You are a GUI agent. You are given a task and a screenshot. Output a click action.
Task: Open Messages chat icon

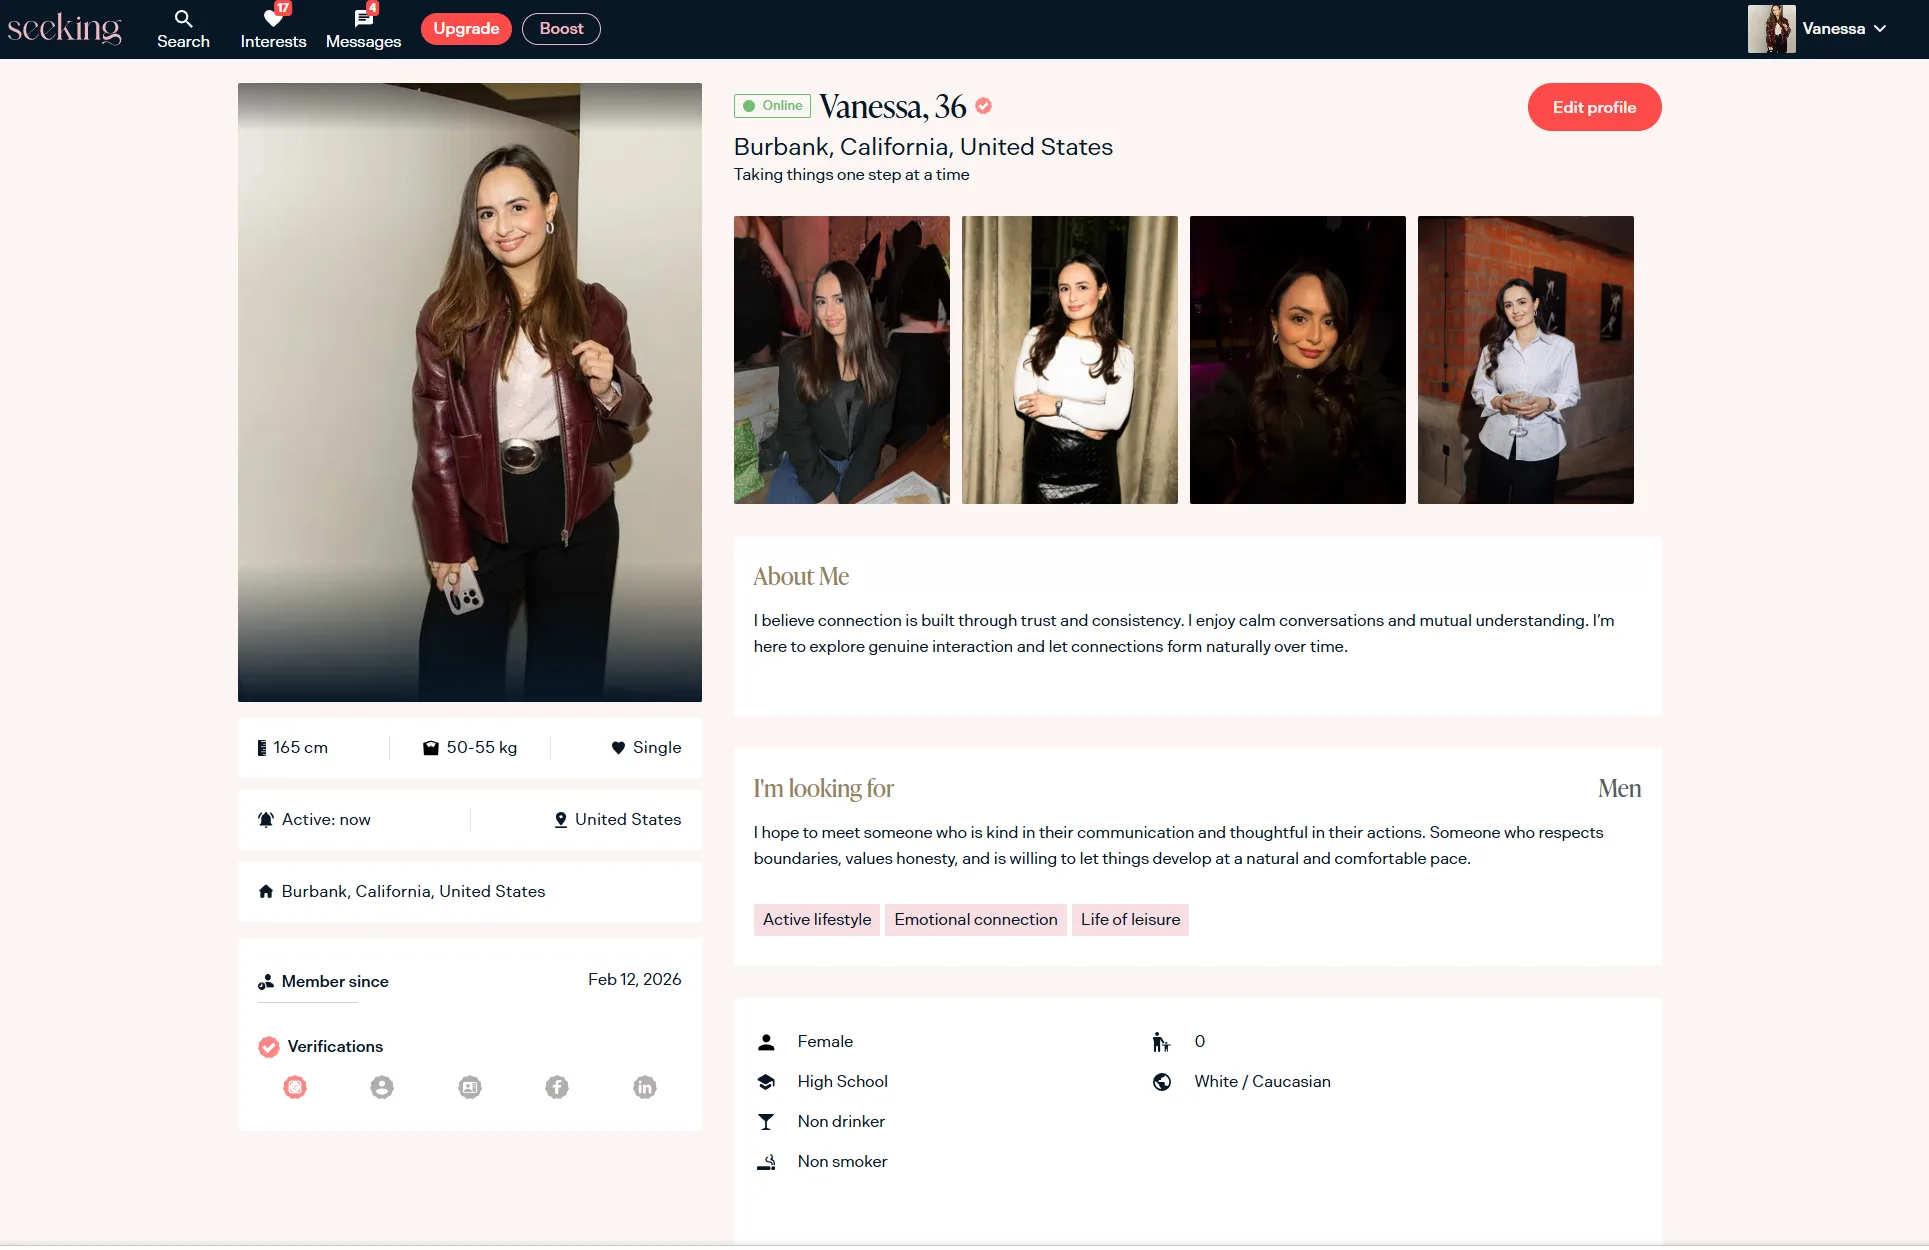[x=363, y=19]
